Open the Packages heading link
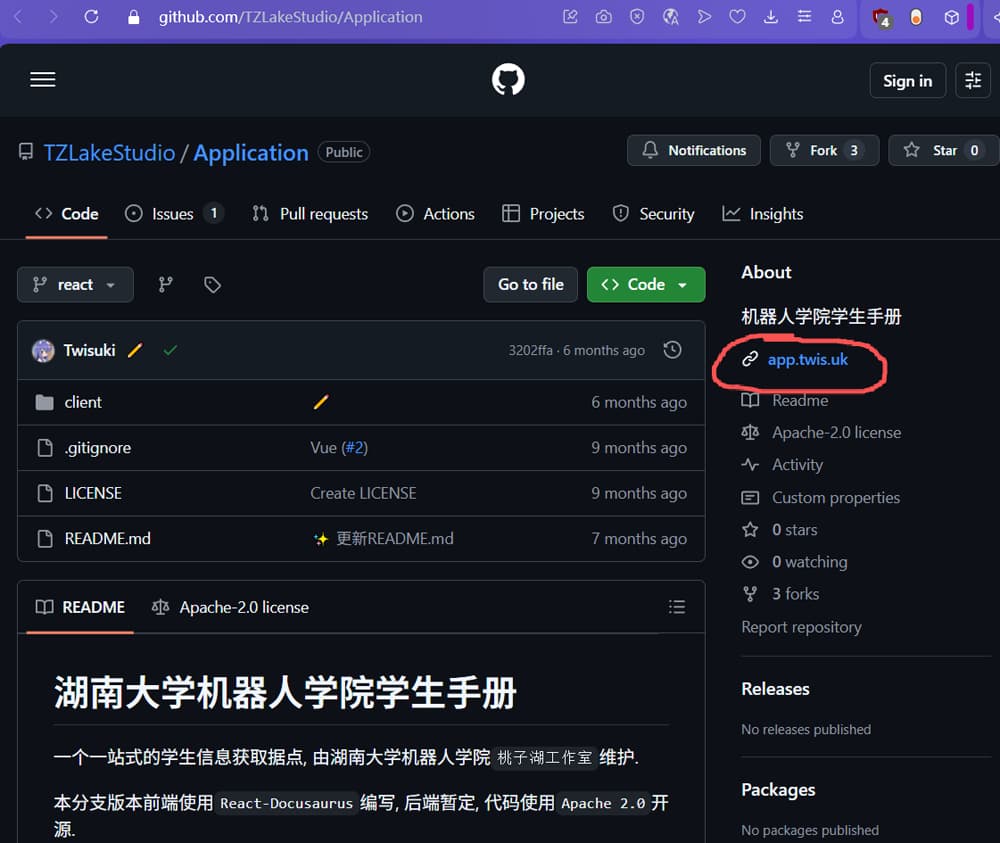This screenshot has width=1000, height=843. [778, 790]
